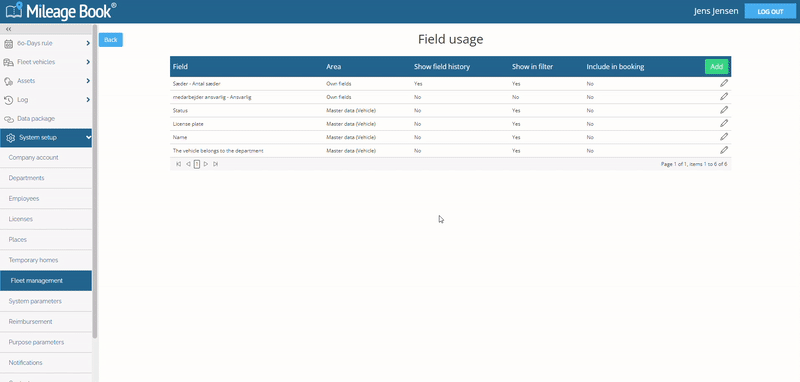Expand the Assets submenu arrow

click(88, 81)
